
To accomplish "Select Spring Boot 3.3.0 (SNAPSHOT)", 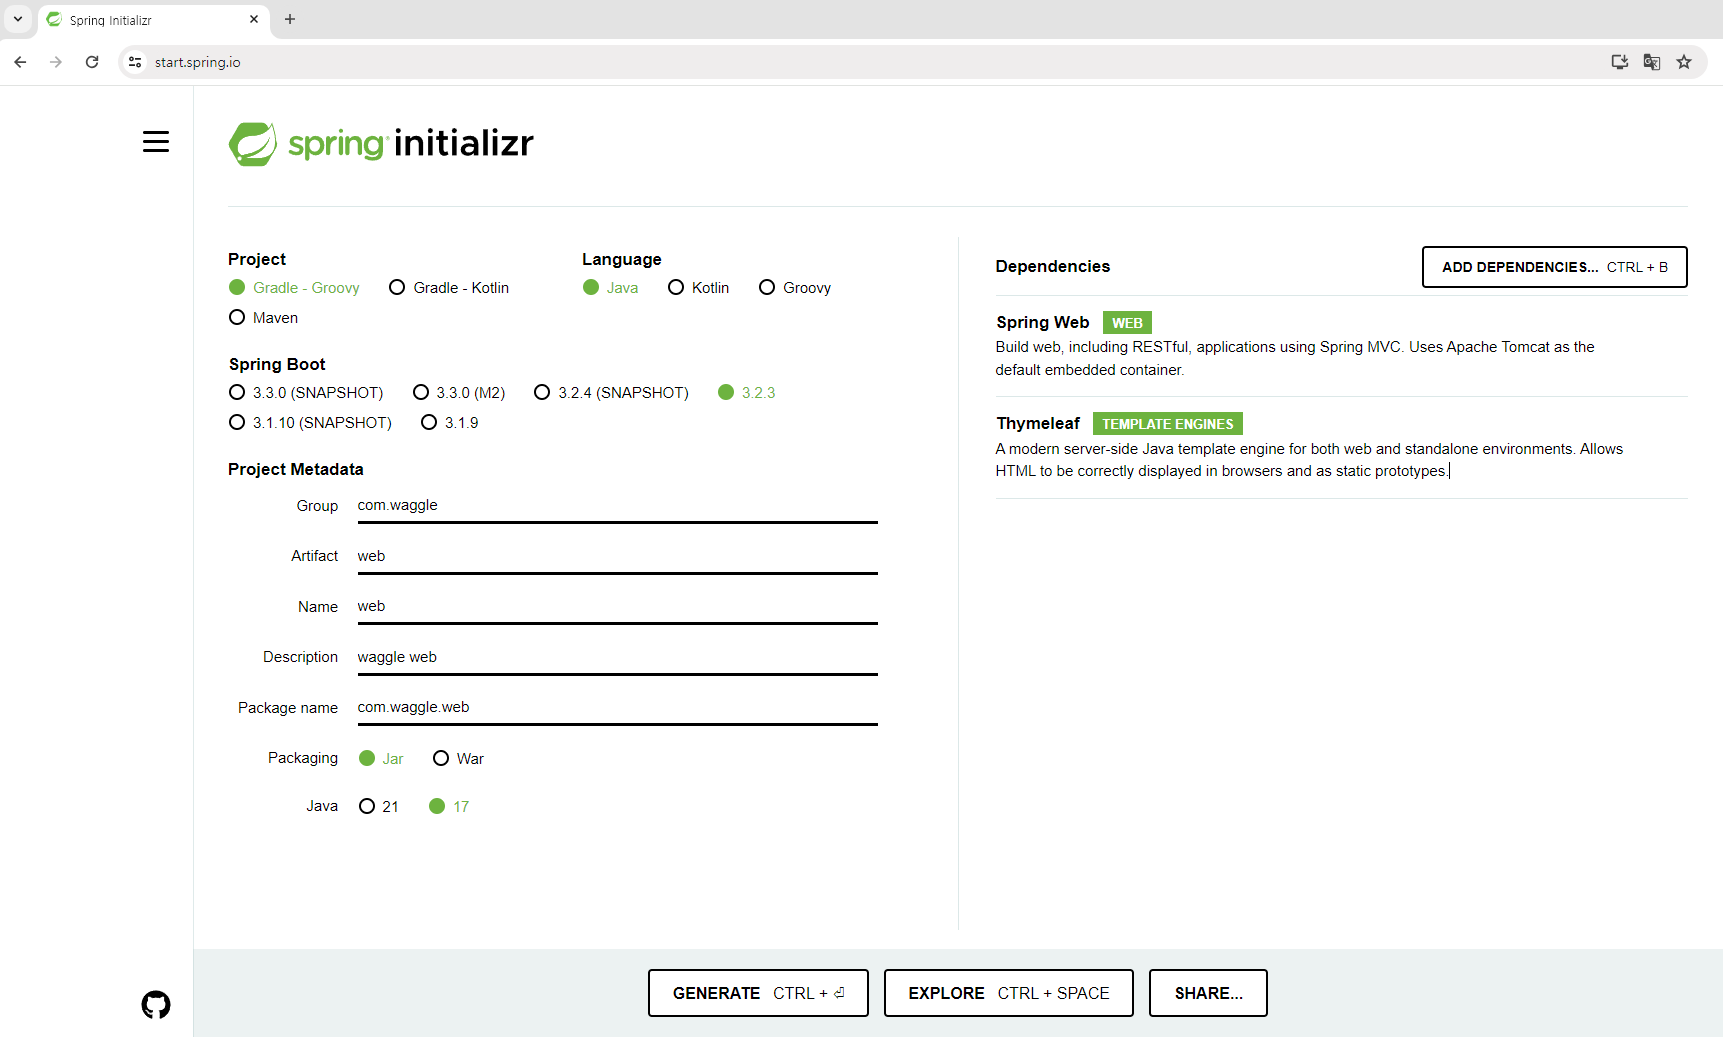I will (306, 393).
